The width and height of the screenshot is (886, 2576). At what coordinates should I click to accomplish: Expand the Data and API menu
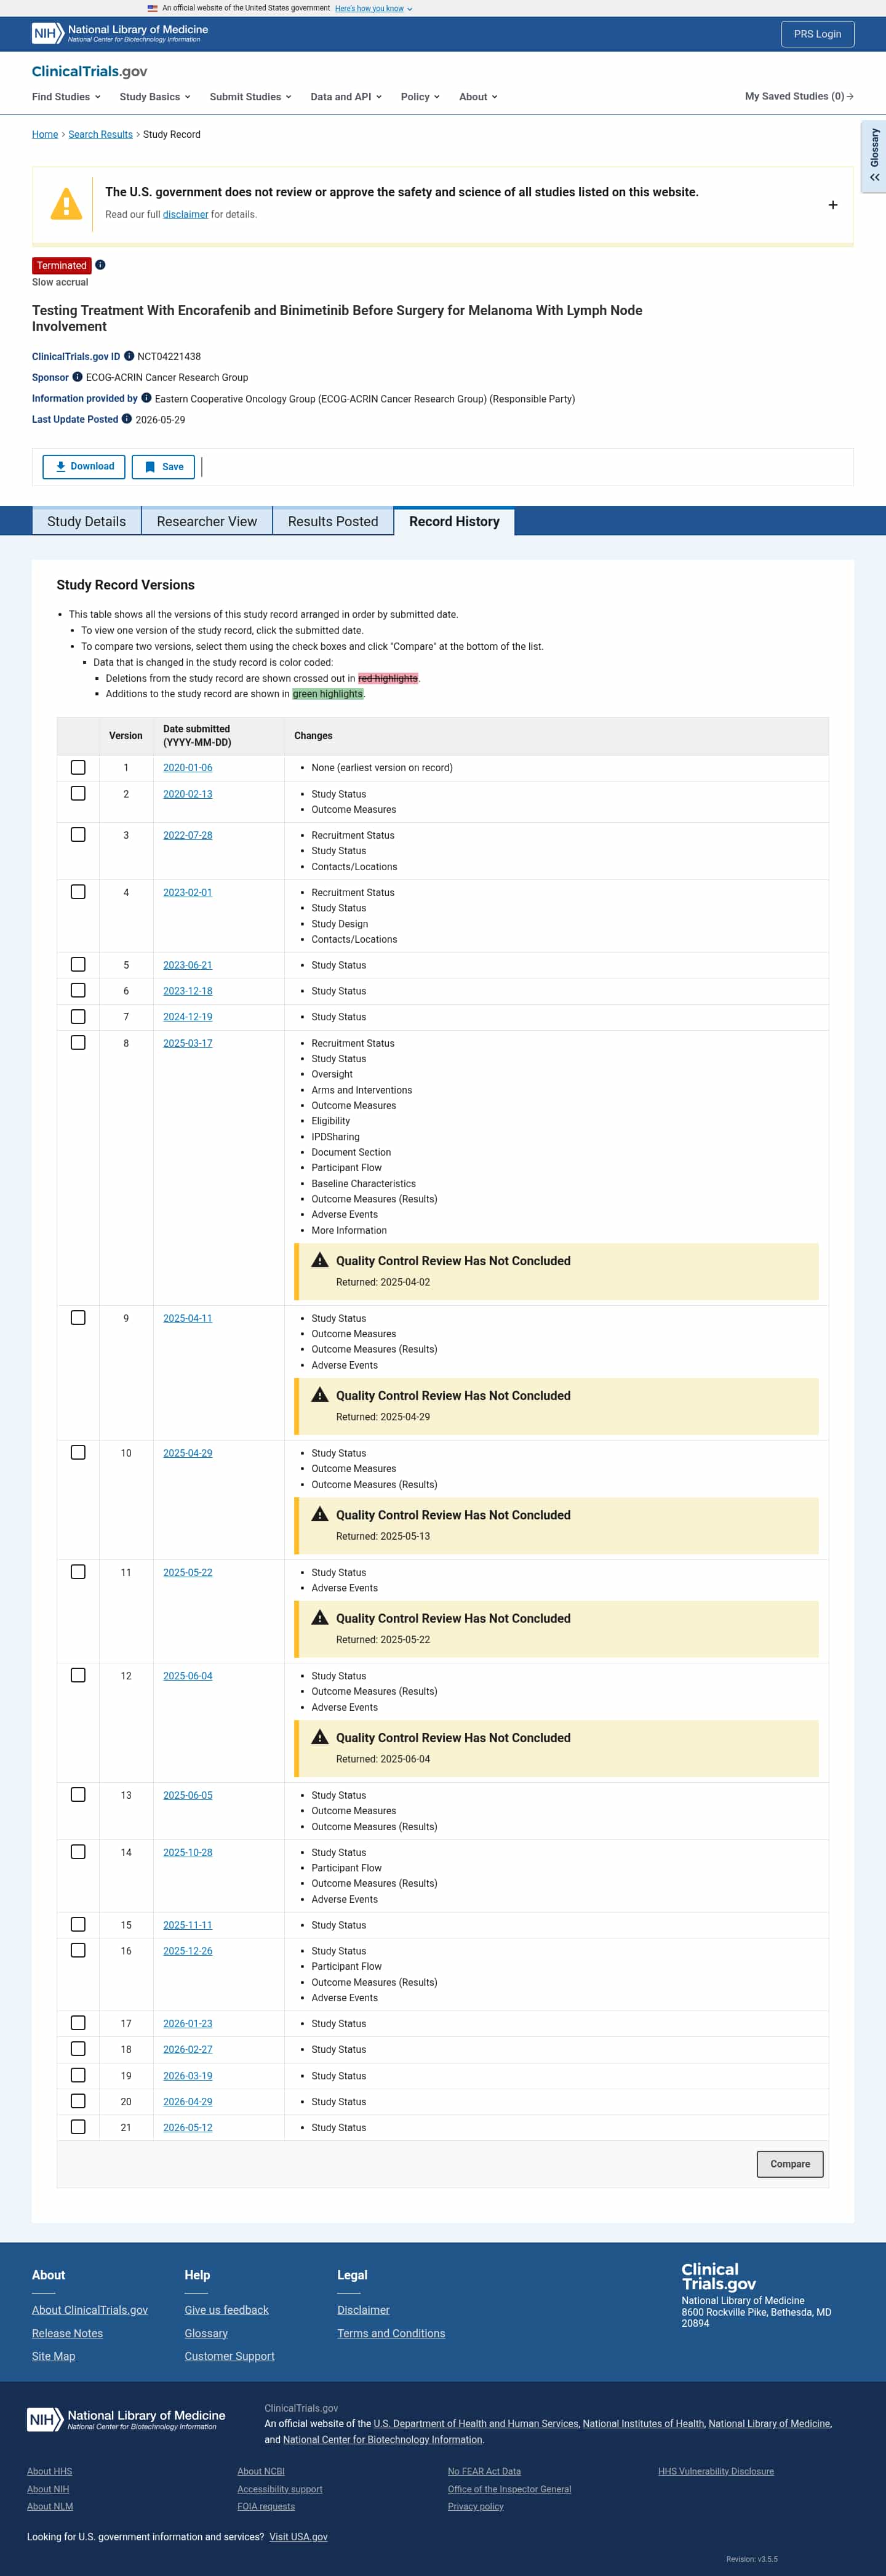coord(346,97)
